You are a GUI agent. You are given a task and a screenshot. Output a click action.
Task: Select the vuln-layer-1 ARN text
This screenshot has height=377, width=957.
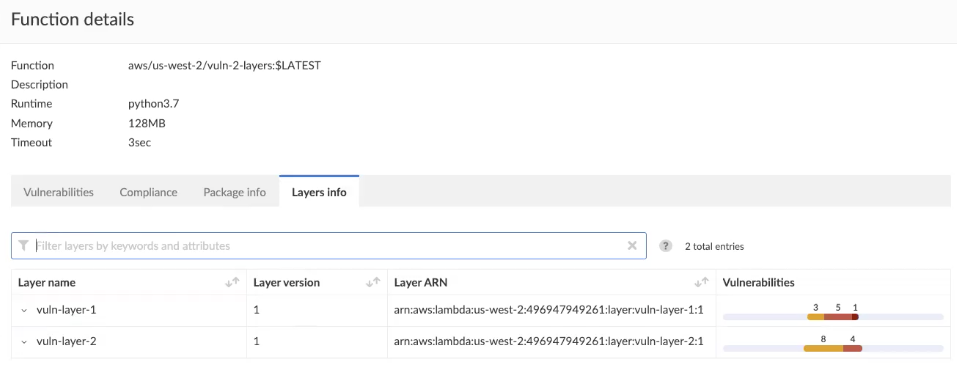point(549,310)
